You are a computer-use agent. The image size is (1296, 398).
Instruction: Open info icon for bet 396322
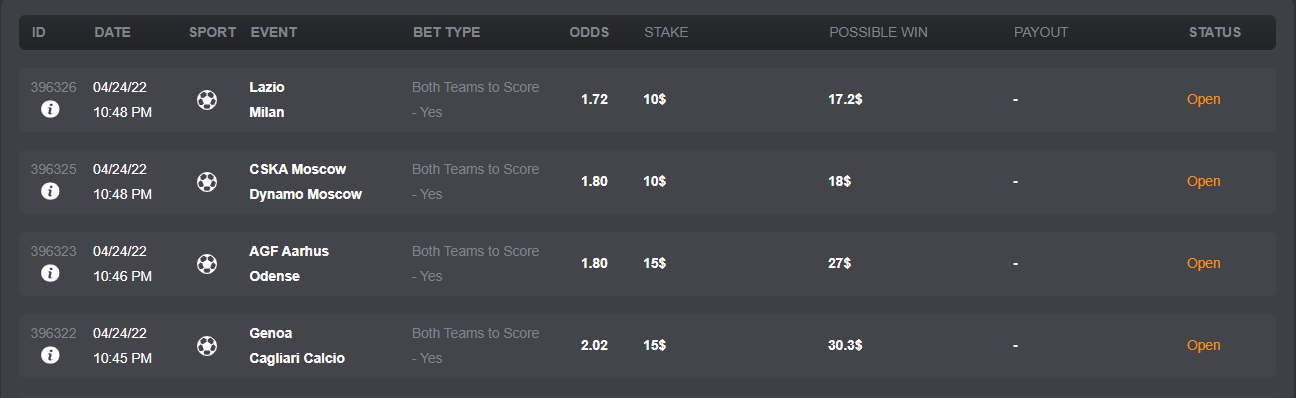coord(50,355)
